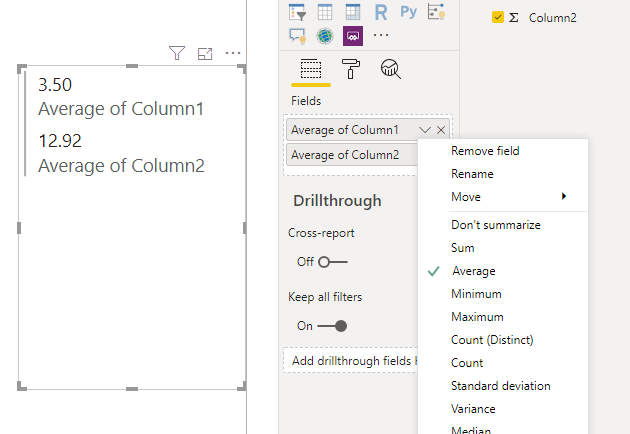Viewport: 630px width, 434px height.
Task: Select the Q&A visual icon
Action: 297,36
